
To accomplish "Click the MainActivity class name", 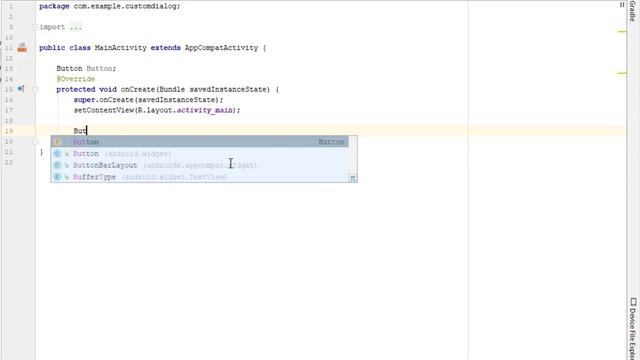I will pos(120,48).
